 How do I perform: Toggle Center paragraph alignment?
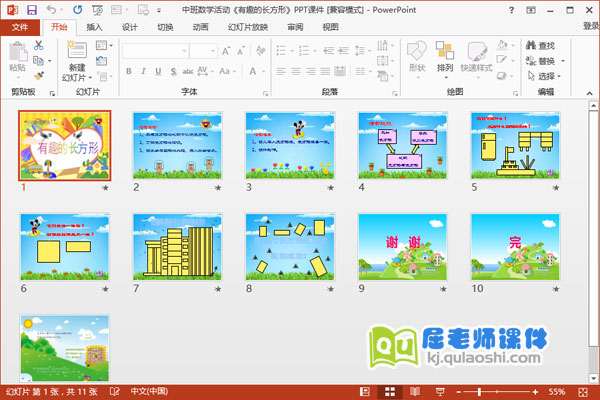[x=296, y=71]
